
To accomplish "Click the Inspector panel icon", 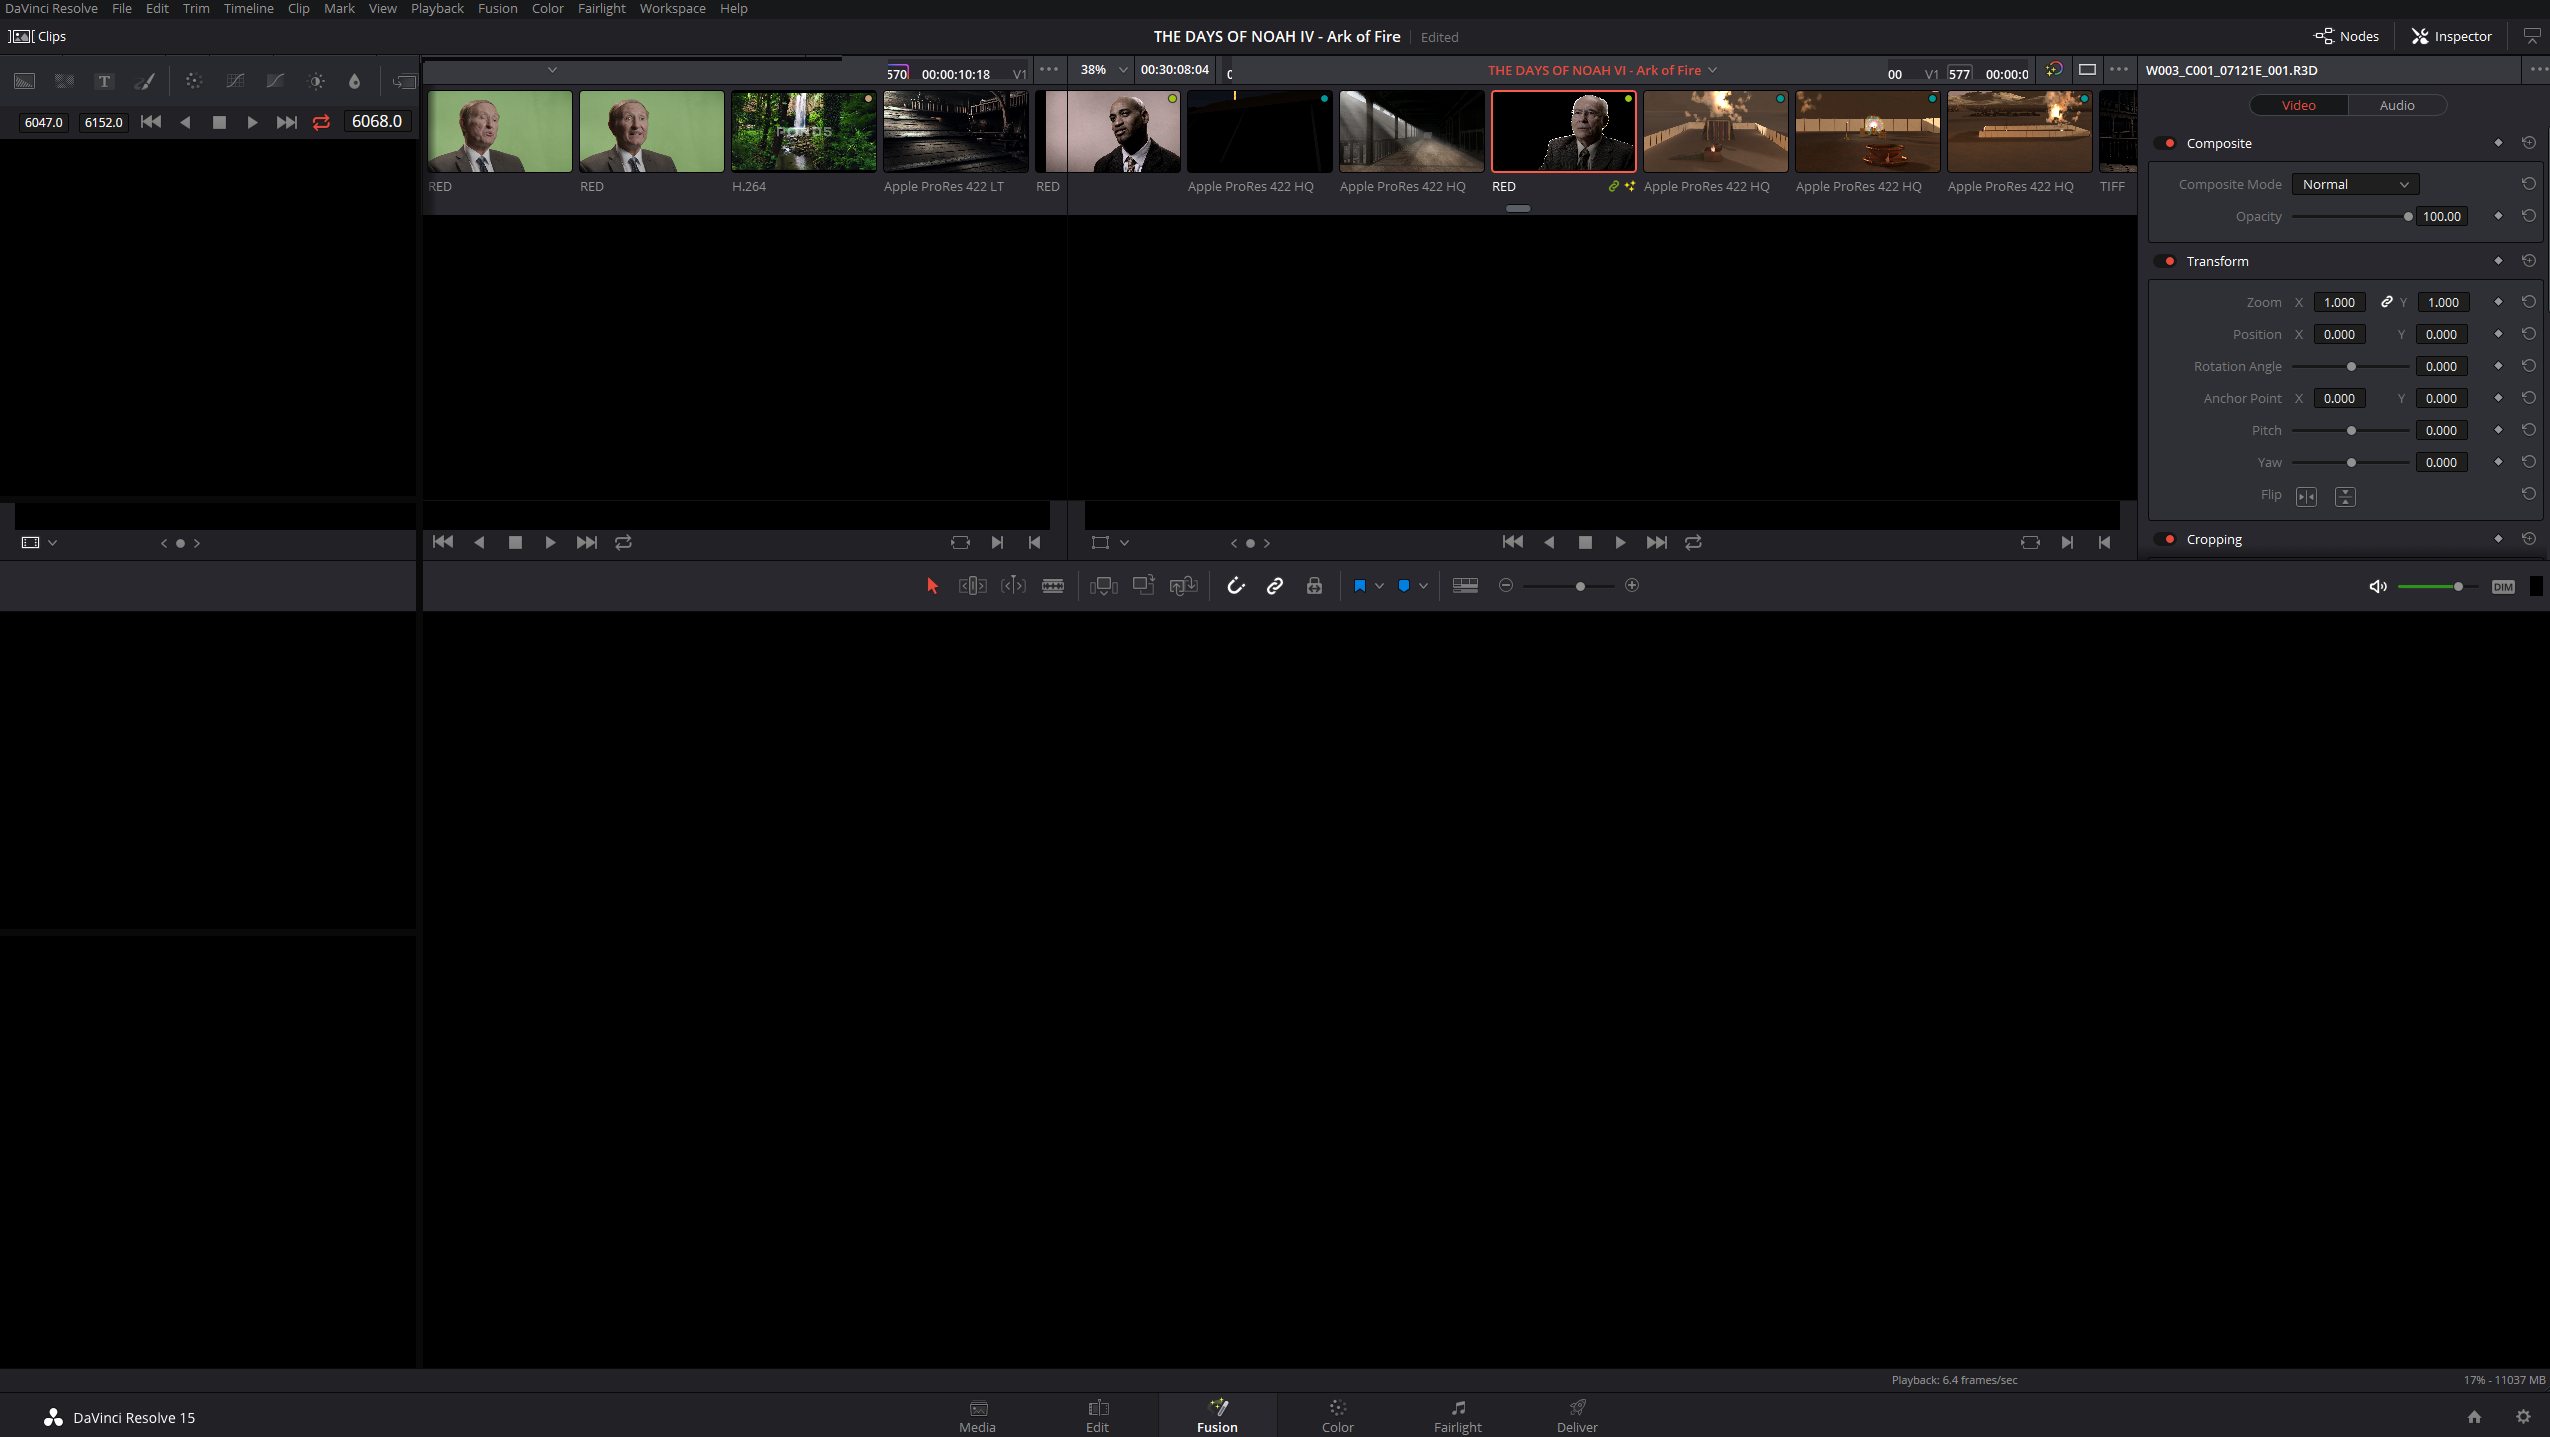I will coord(2420,35).
